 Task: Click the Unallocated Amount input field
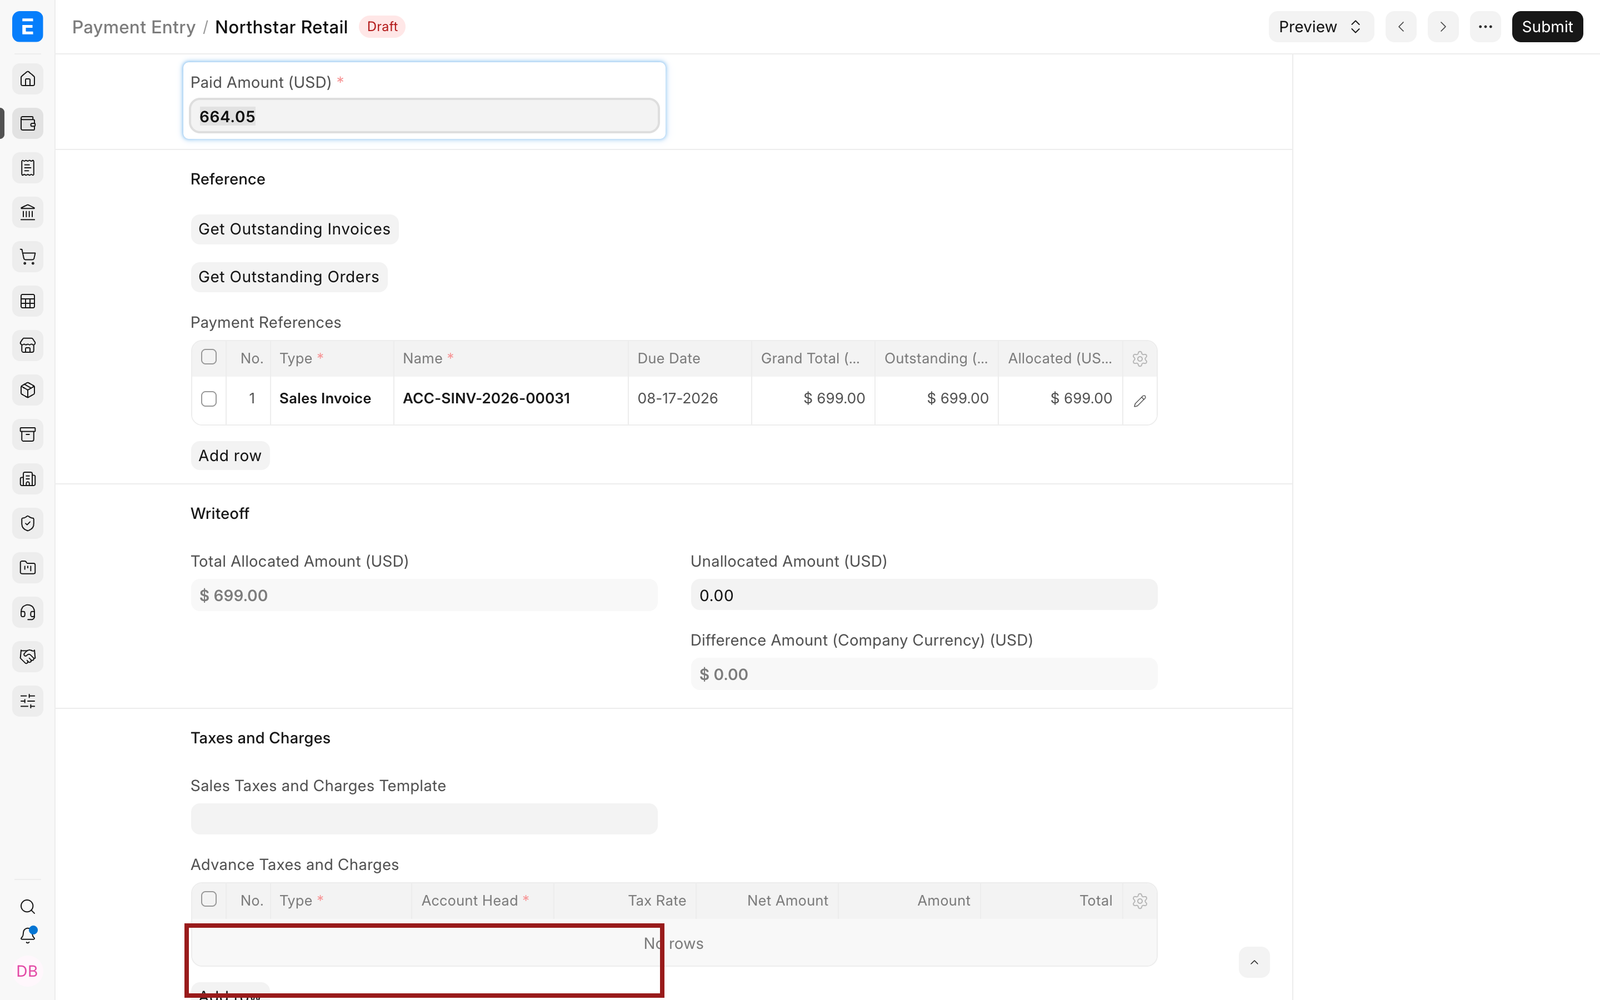[x=924, y=595]
